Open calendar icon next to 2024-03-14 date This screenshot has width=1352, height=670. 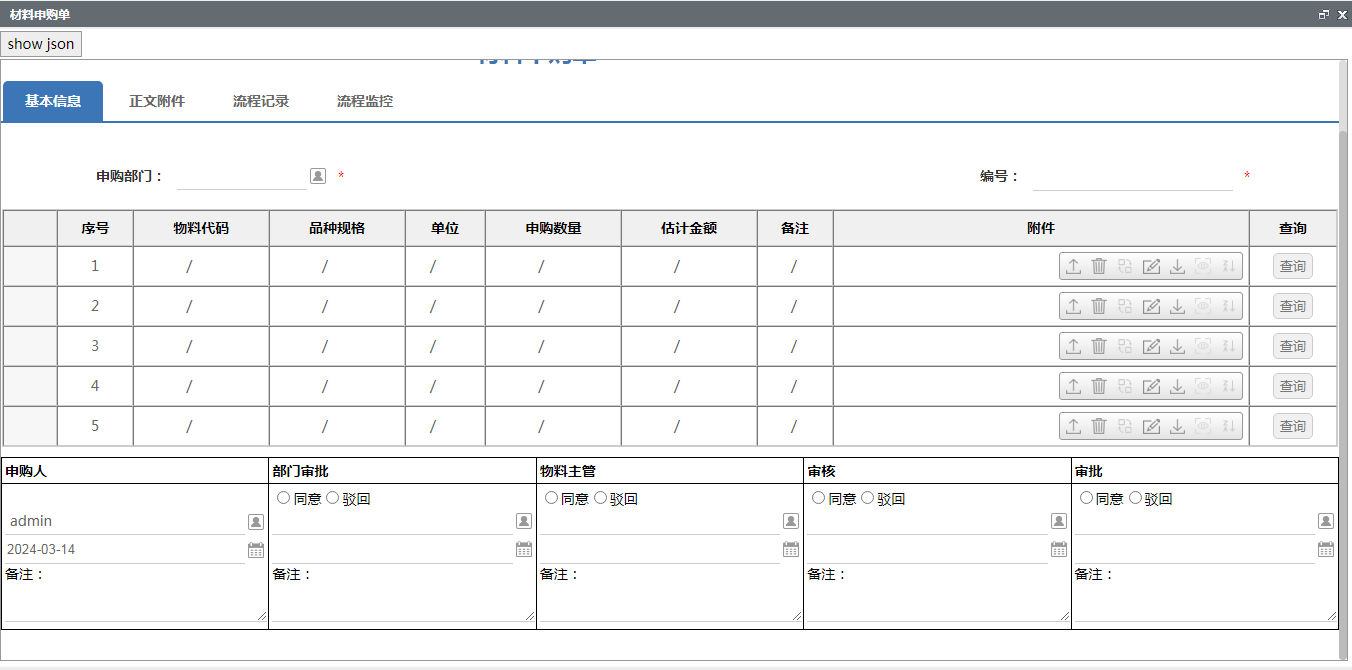[x=256, y=550]
